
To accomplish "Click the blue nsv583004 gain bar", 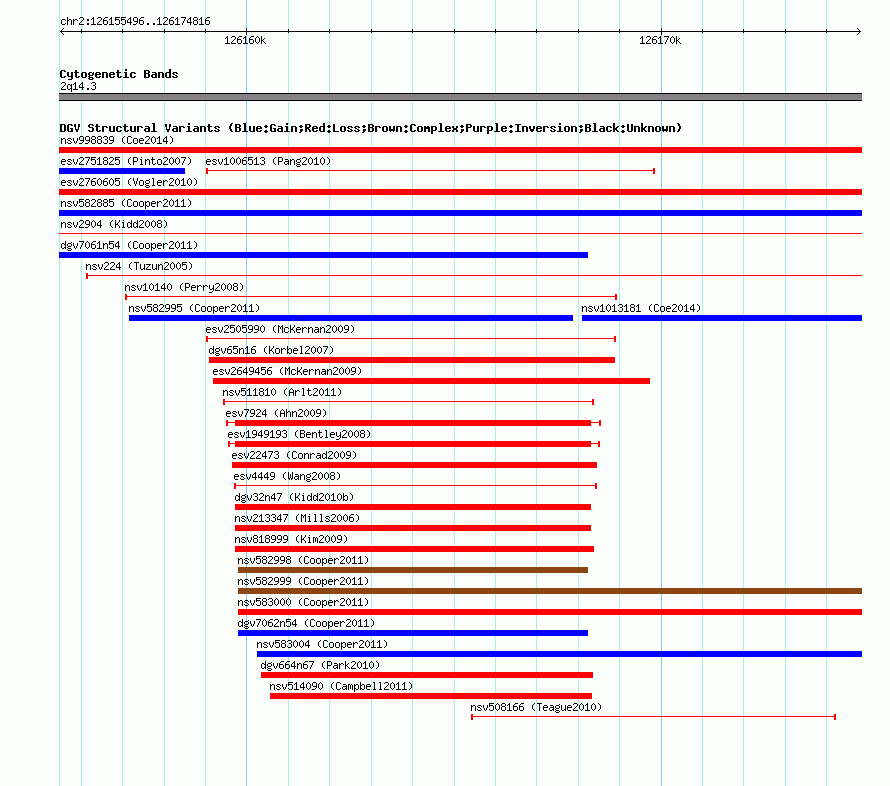I will [x=560, y=654].
